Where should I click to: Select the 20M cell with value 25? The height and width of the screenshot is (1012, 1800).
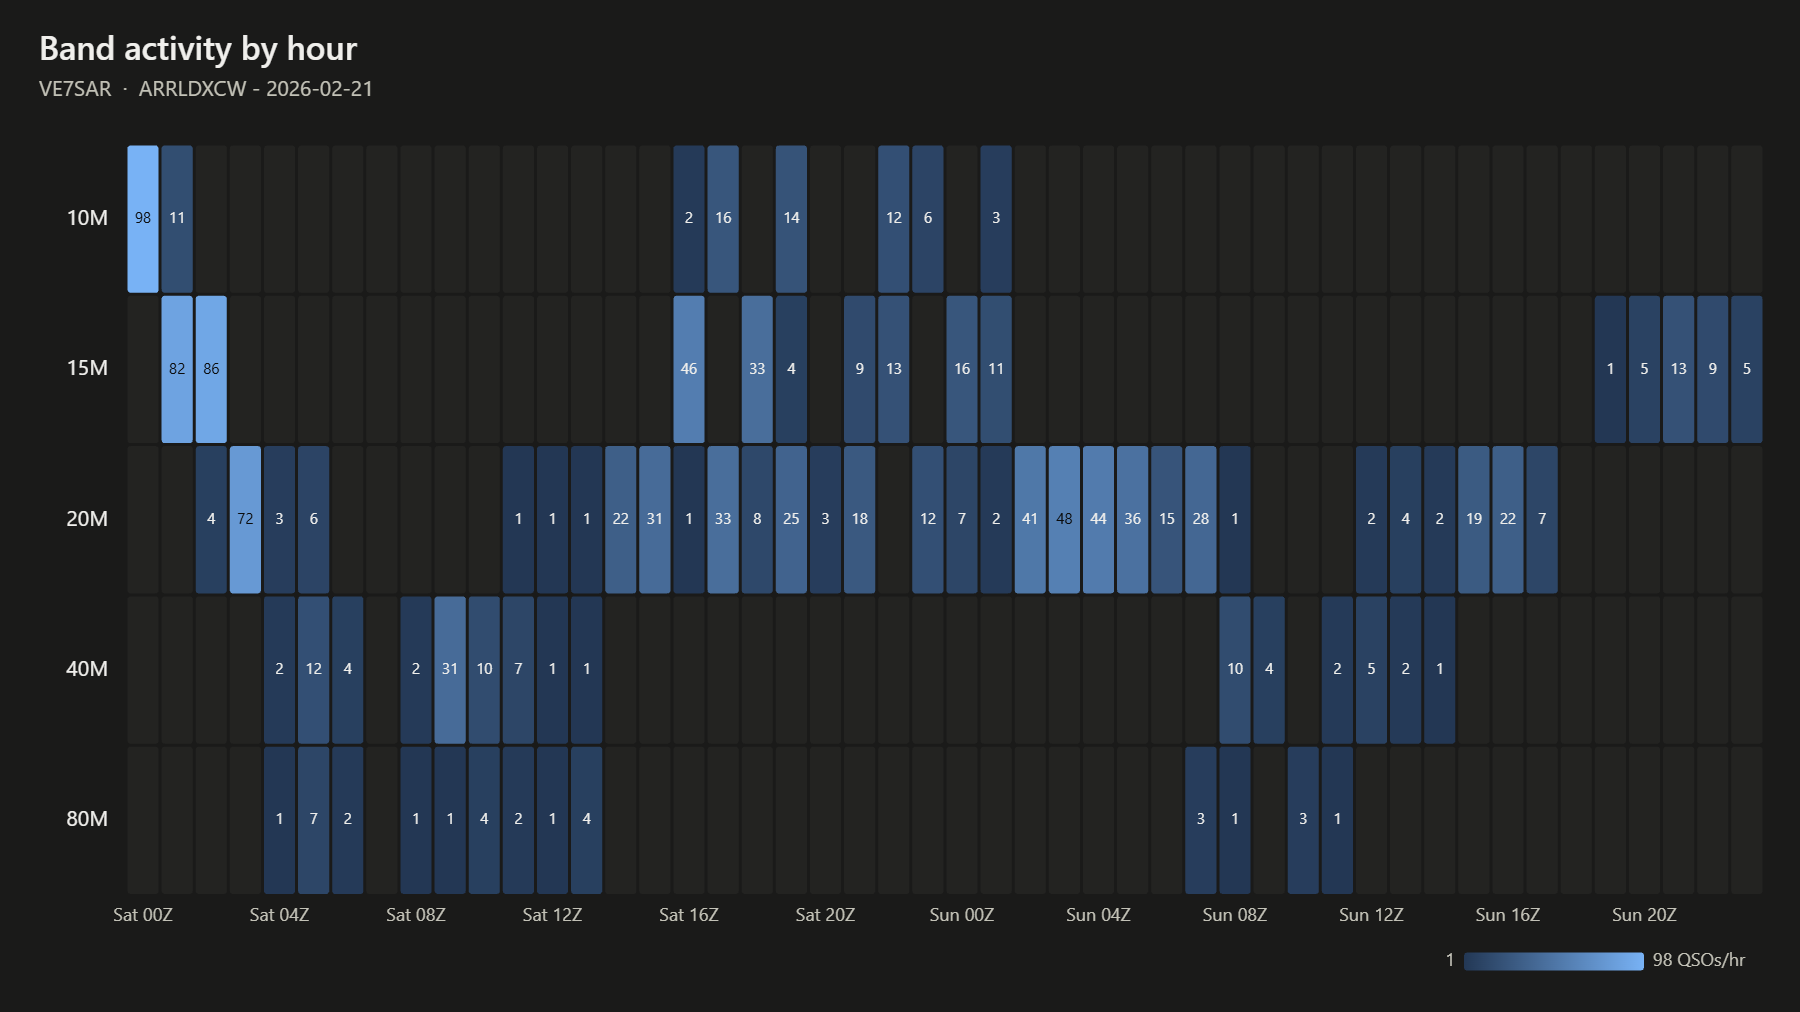coord(791,519)
